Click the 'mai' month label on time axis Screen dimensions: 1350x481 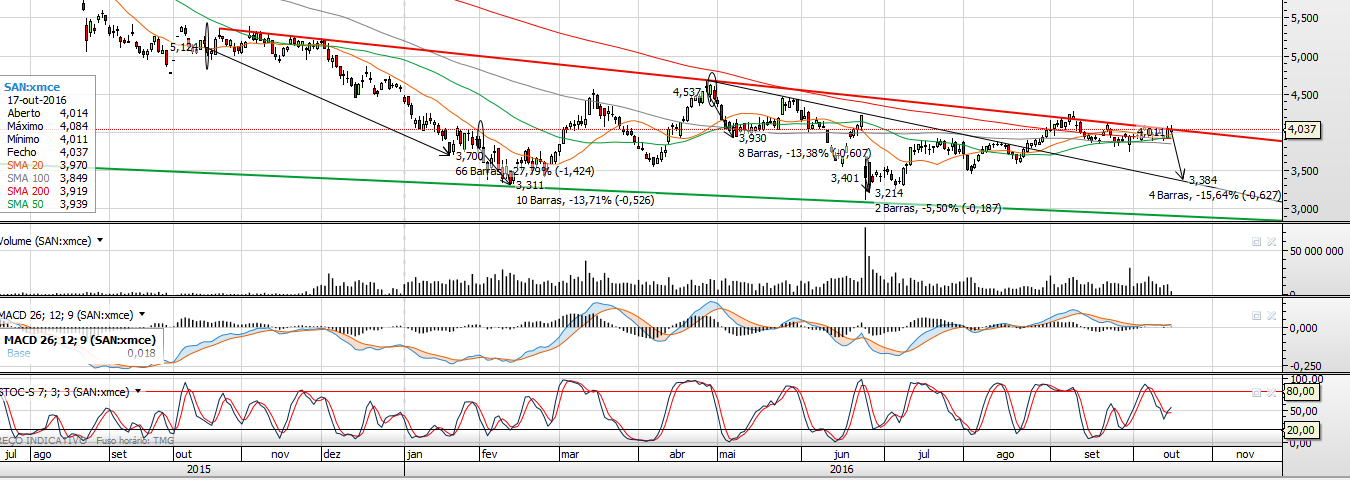(727, 454)
